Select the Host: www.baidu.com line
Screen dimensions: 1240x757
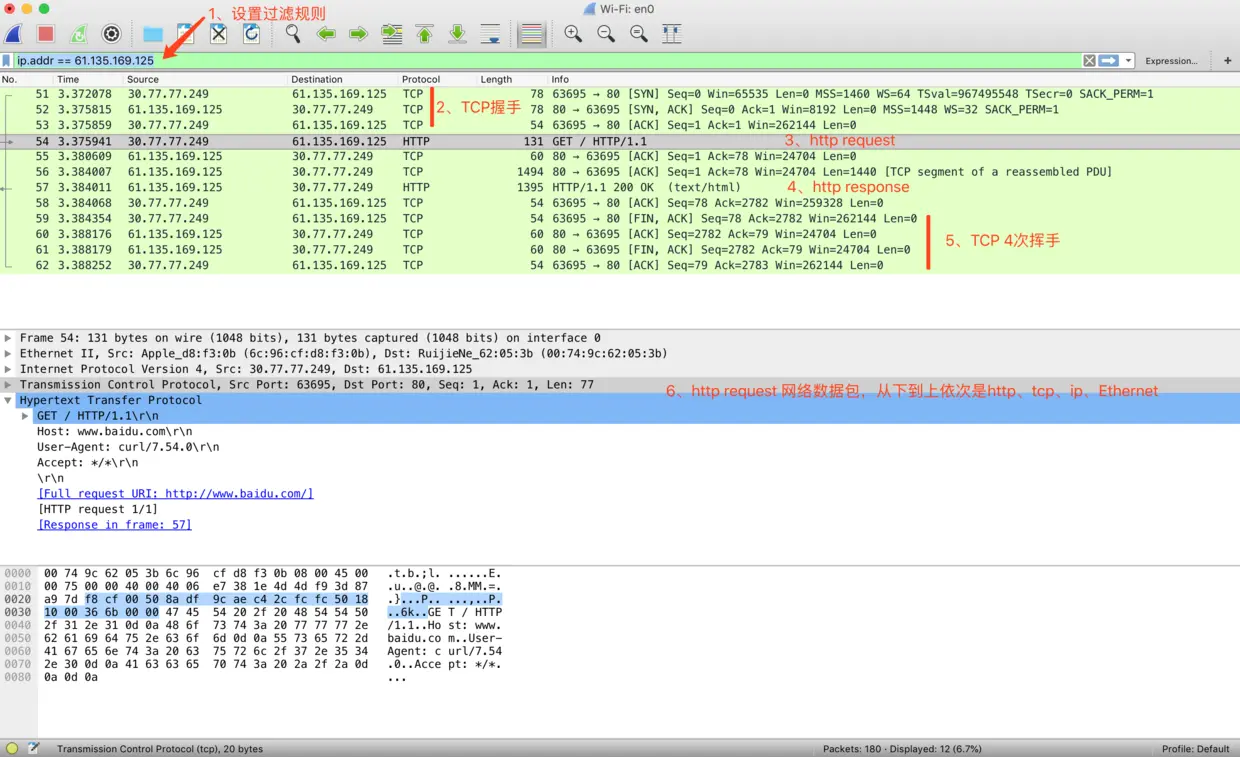click(115, 431)
